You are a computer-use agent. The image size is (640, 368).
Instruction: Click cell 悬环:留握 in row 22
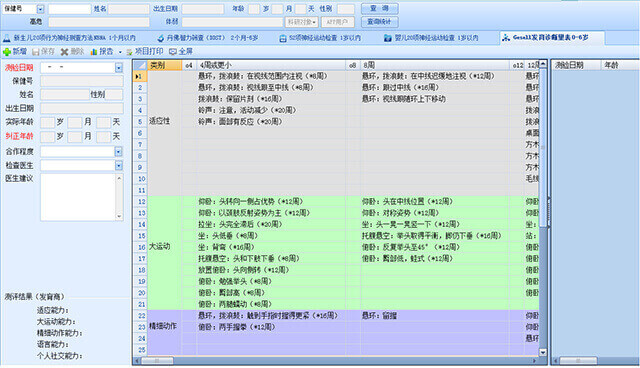pyautogui.click(x=434, y=316)
